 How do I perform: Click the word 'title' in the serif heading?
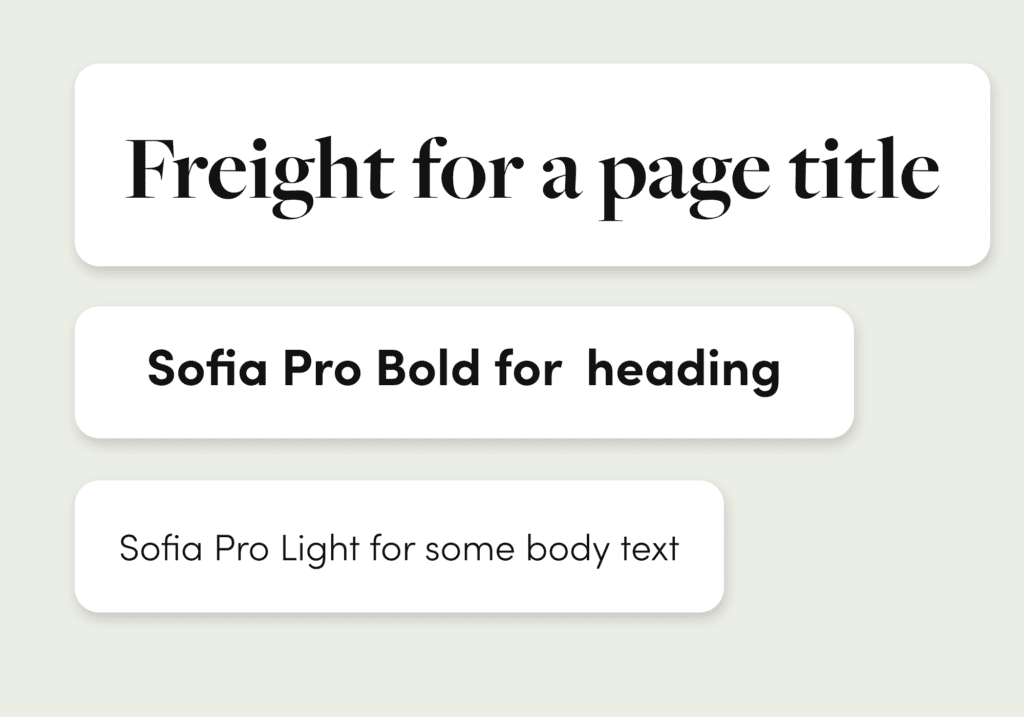[x=865, y=168]
